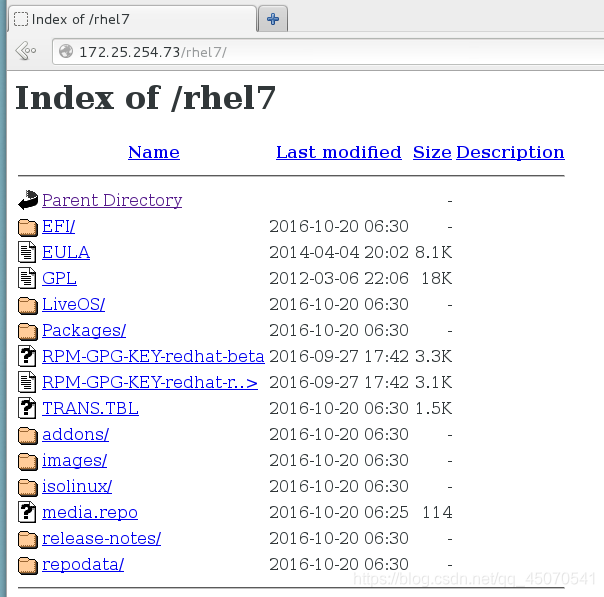Open the media.repo file link

tap(90, 513)
